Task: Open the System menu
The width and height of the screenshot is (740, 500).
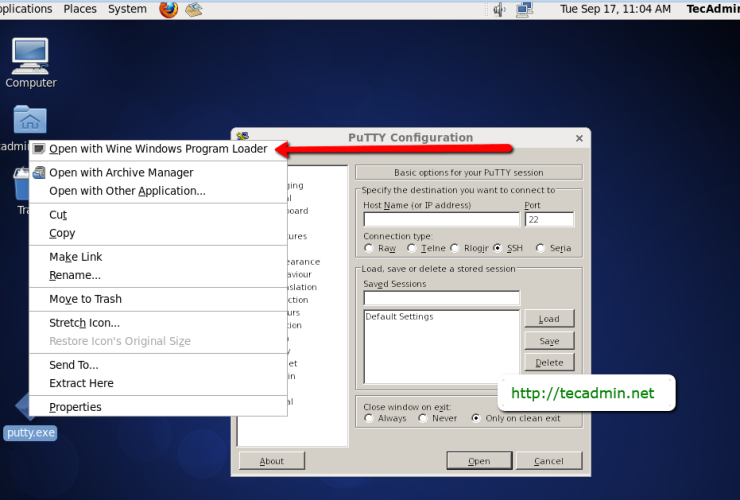Action: (127, 9)
